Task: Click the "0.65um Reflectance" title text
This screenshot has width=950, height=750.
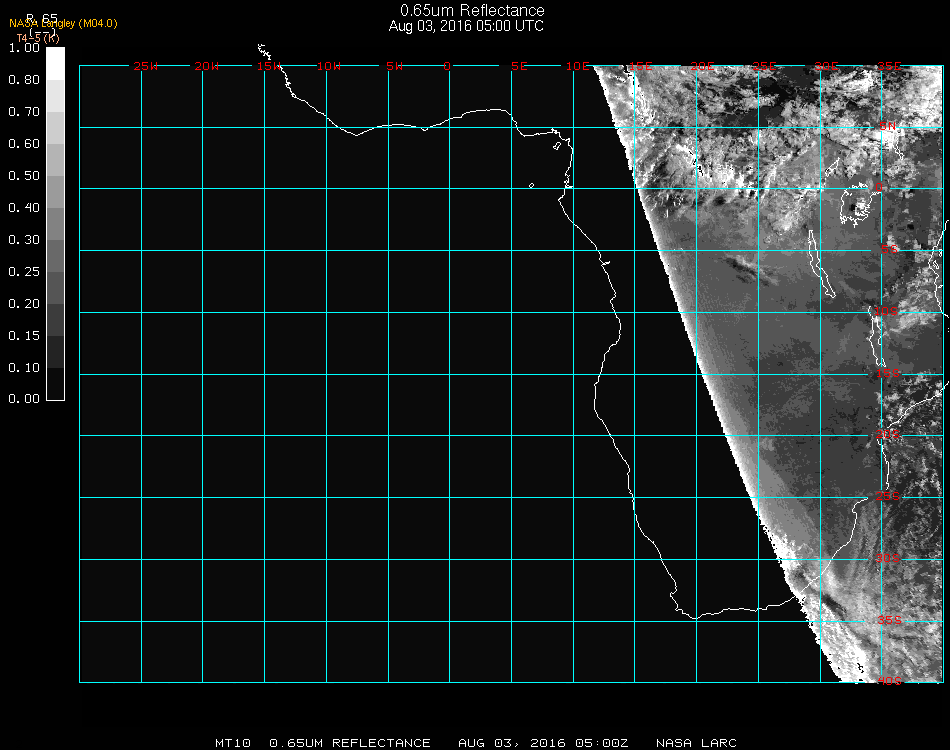Action: pyautogui.click(x=472, y=10)
